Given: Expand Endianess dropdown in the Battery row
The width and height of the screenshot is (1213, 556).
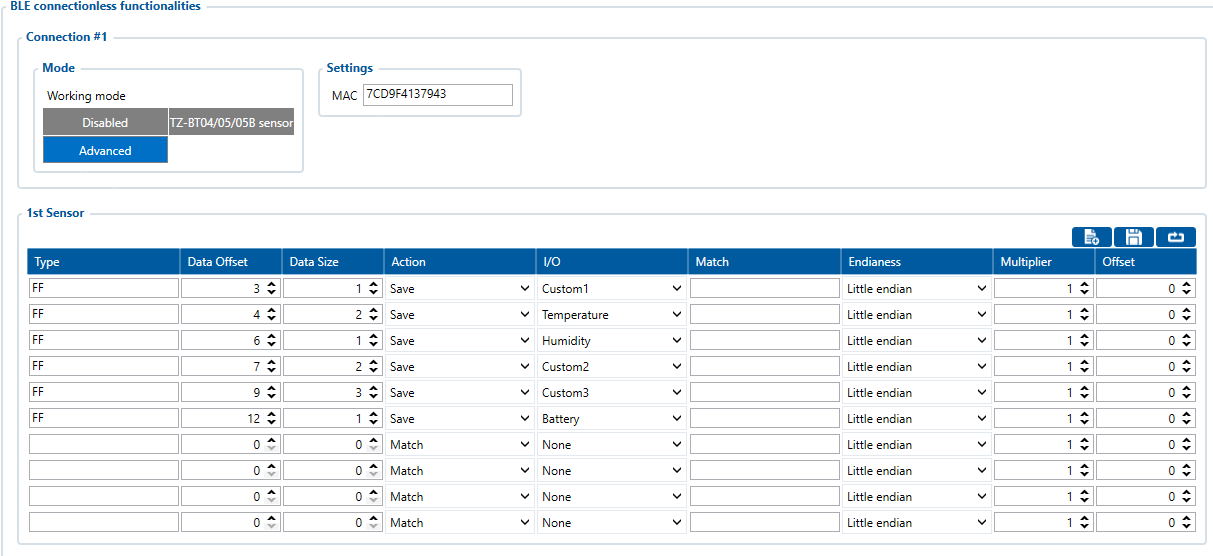Looking at the screenshot, I should pyautogui.click(x=916, y=419).
